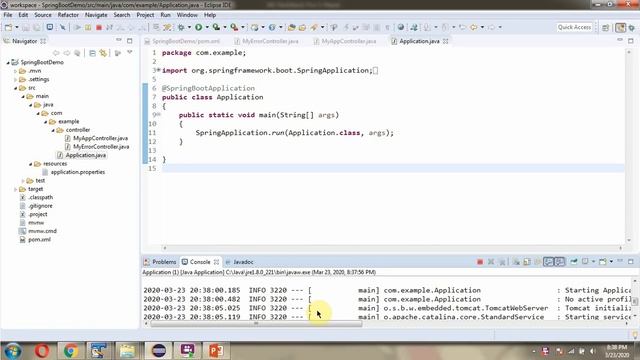Click the Eclipse icon on taskbar
Image resolution: width=640 pixels, height=360 pixels.
tap(159, 351)
